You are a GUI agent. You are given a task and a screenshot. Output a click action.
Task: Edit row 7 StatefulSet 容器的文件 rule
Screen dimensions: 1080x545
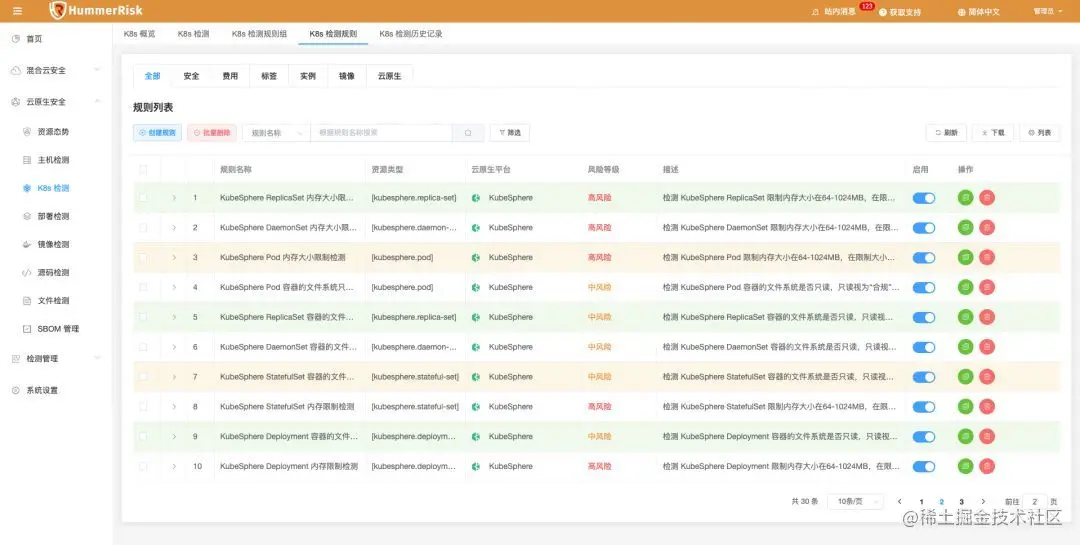click(x=966, y=377)
